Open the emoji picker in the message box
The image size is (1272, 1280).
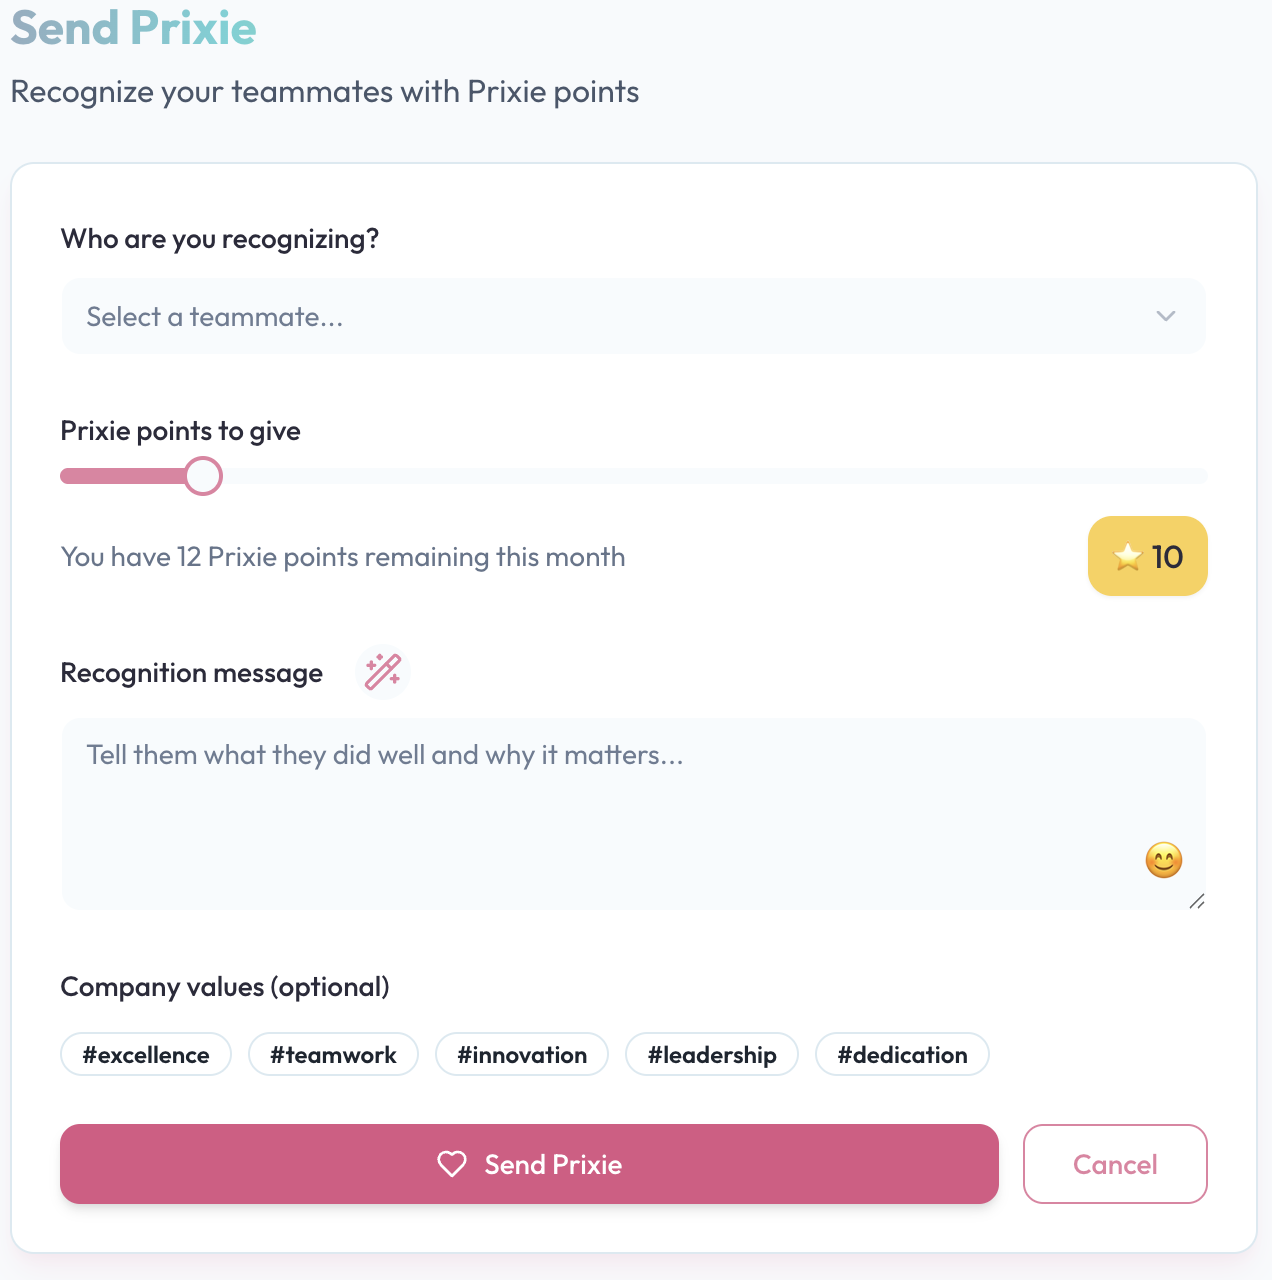1163,859
